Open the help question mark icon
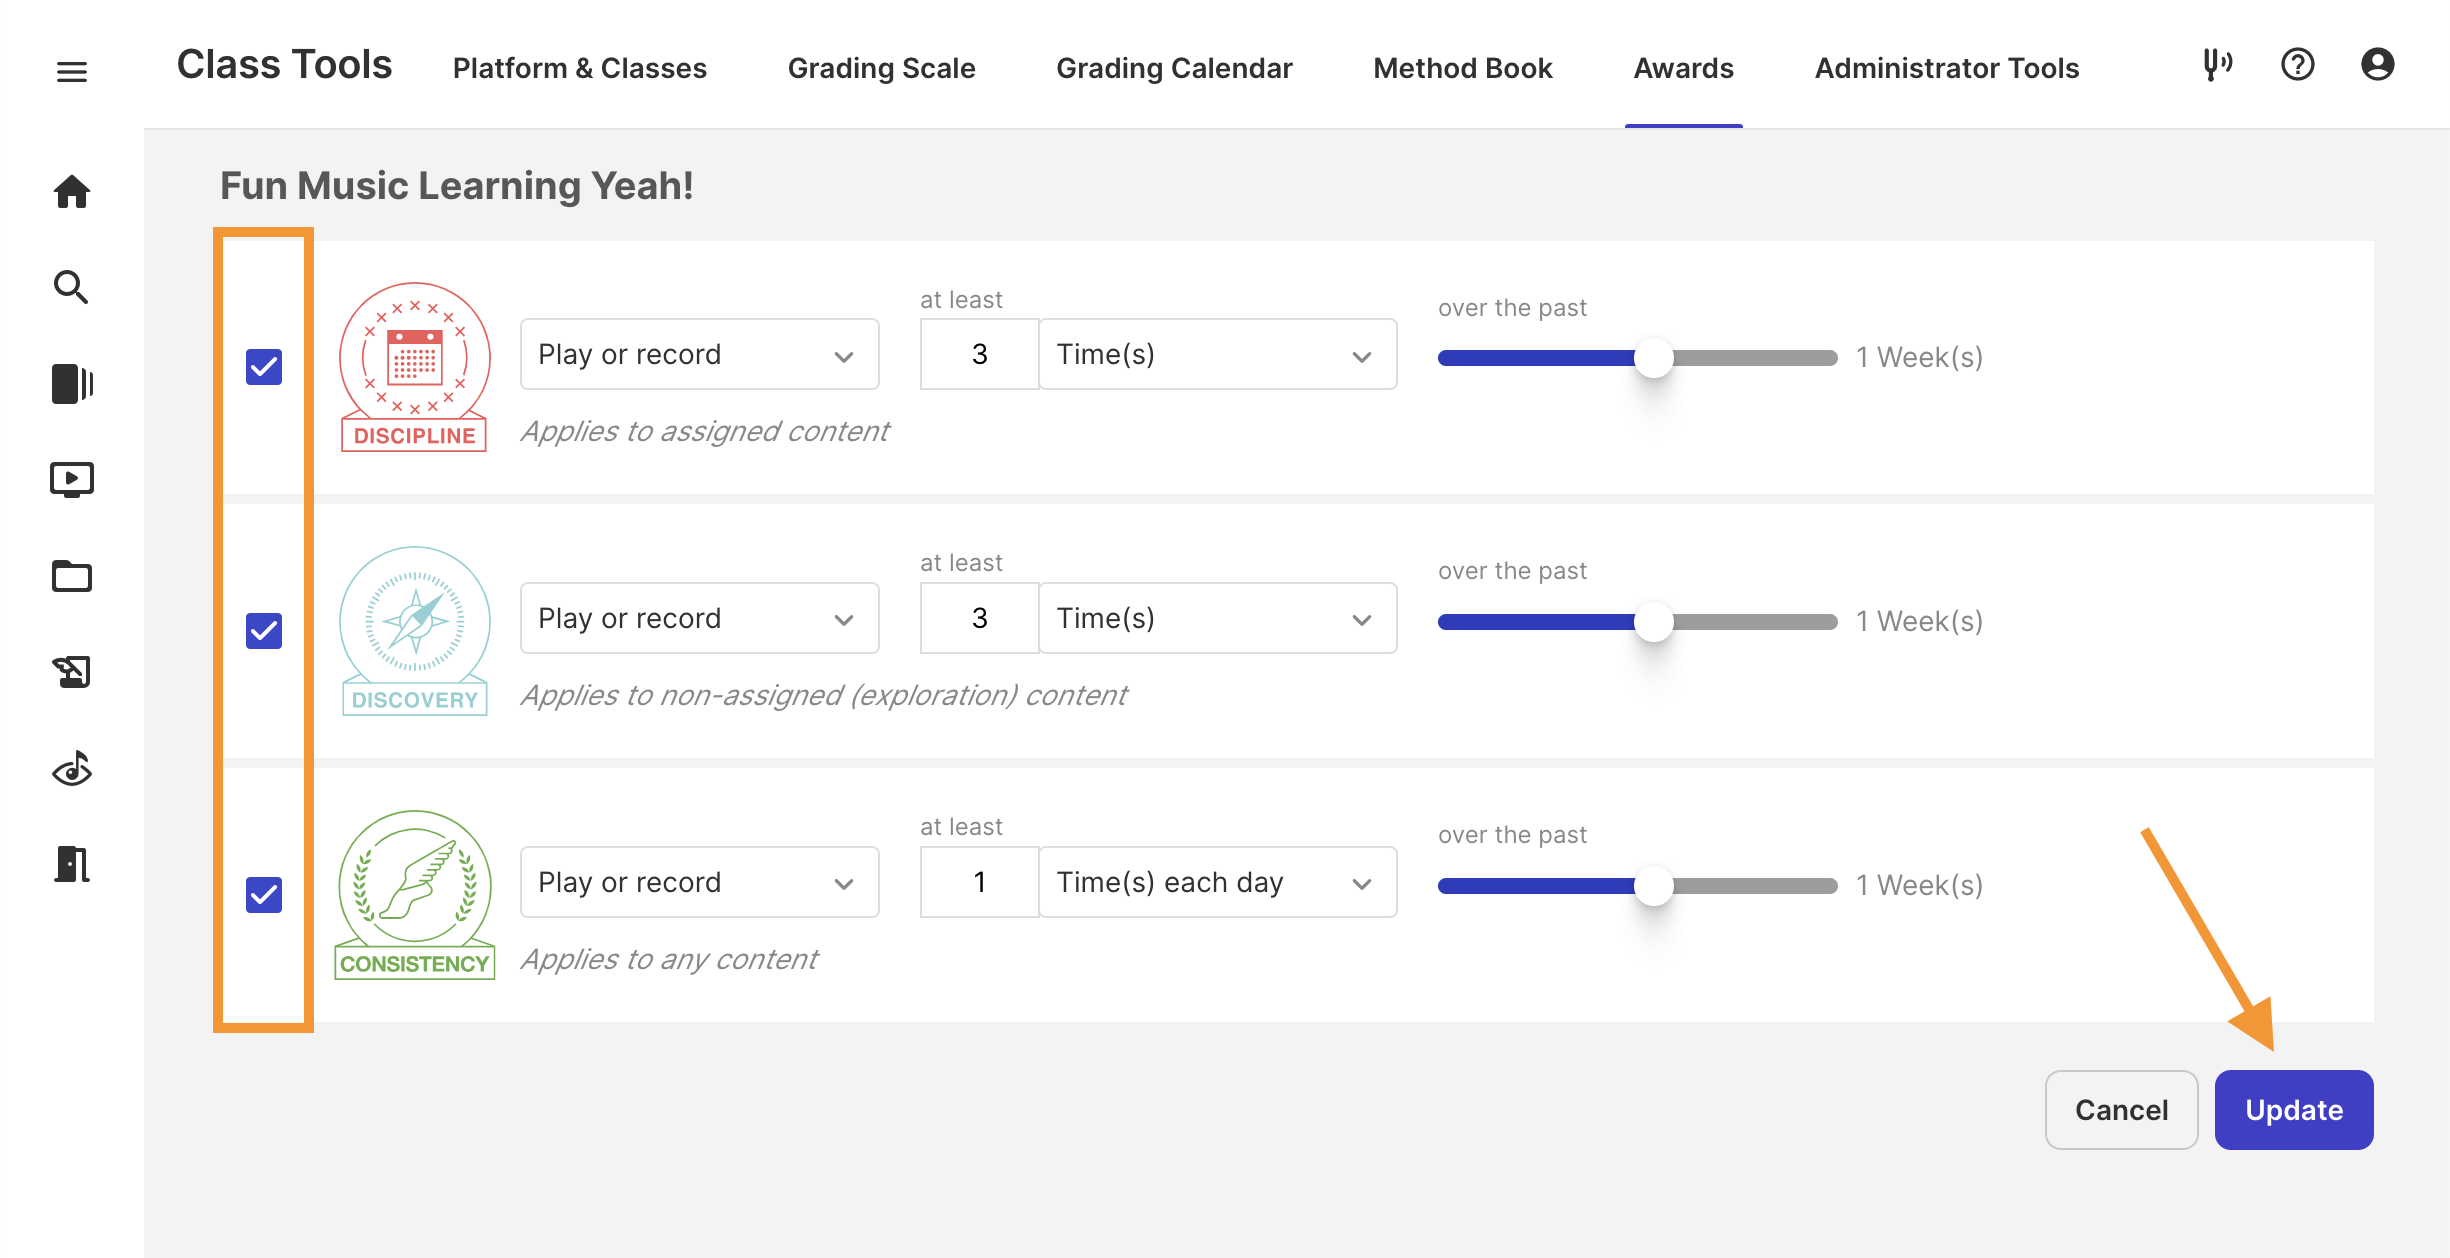The height and width of the screenshot is (1258, 2450). coord(2298,65)
